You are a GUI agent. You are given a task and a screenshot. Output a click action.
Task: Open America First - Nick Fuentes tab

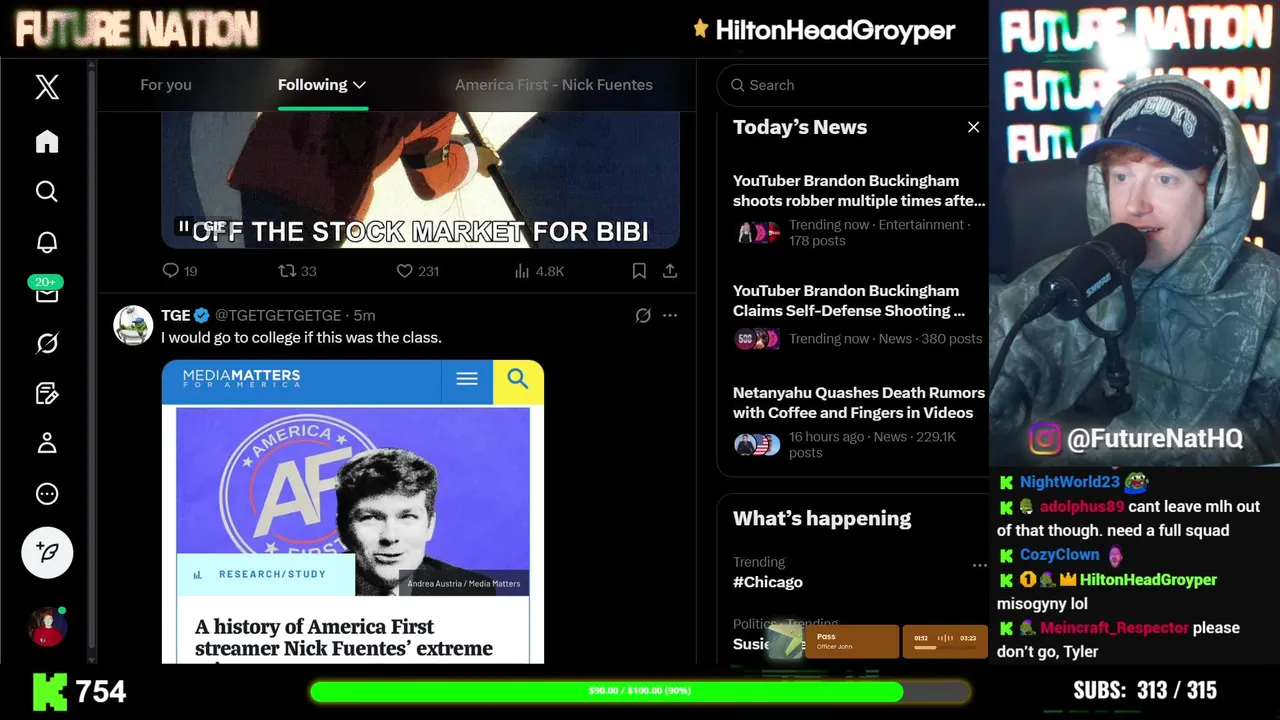click(553, 85)
